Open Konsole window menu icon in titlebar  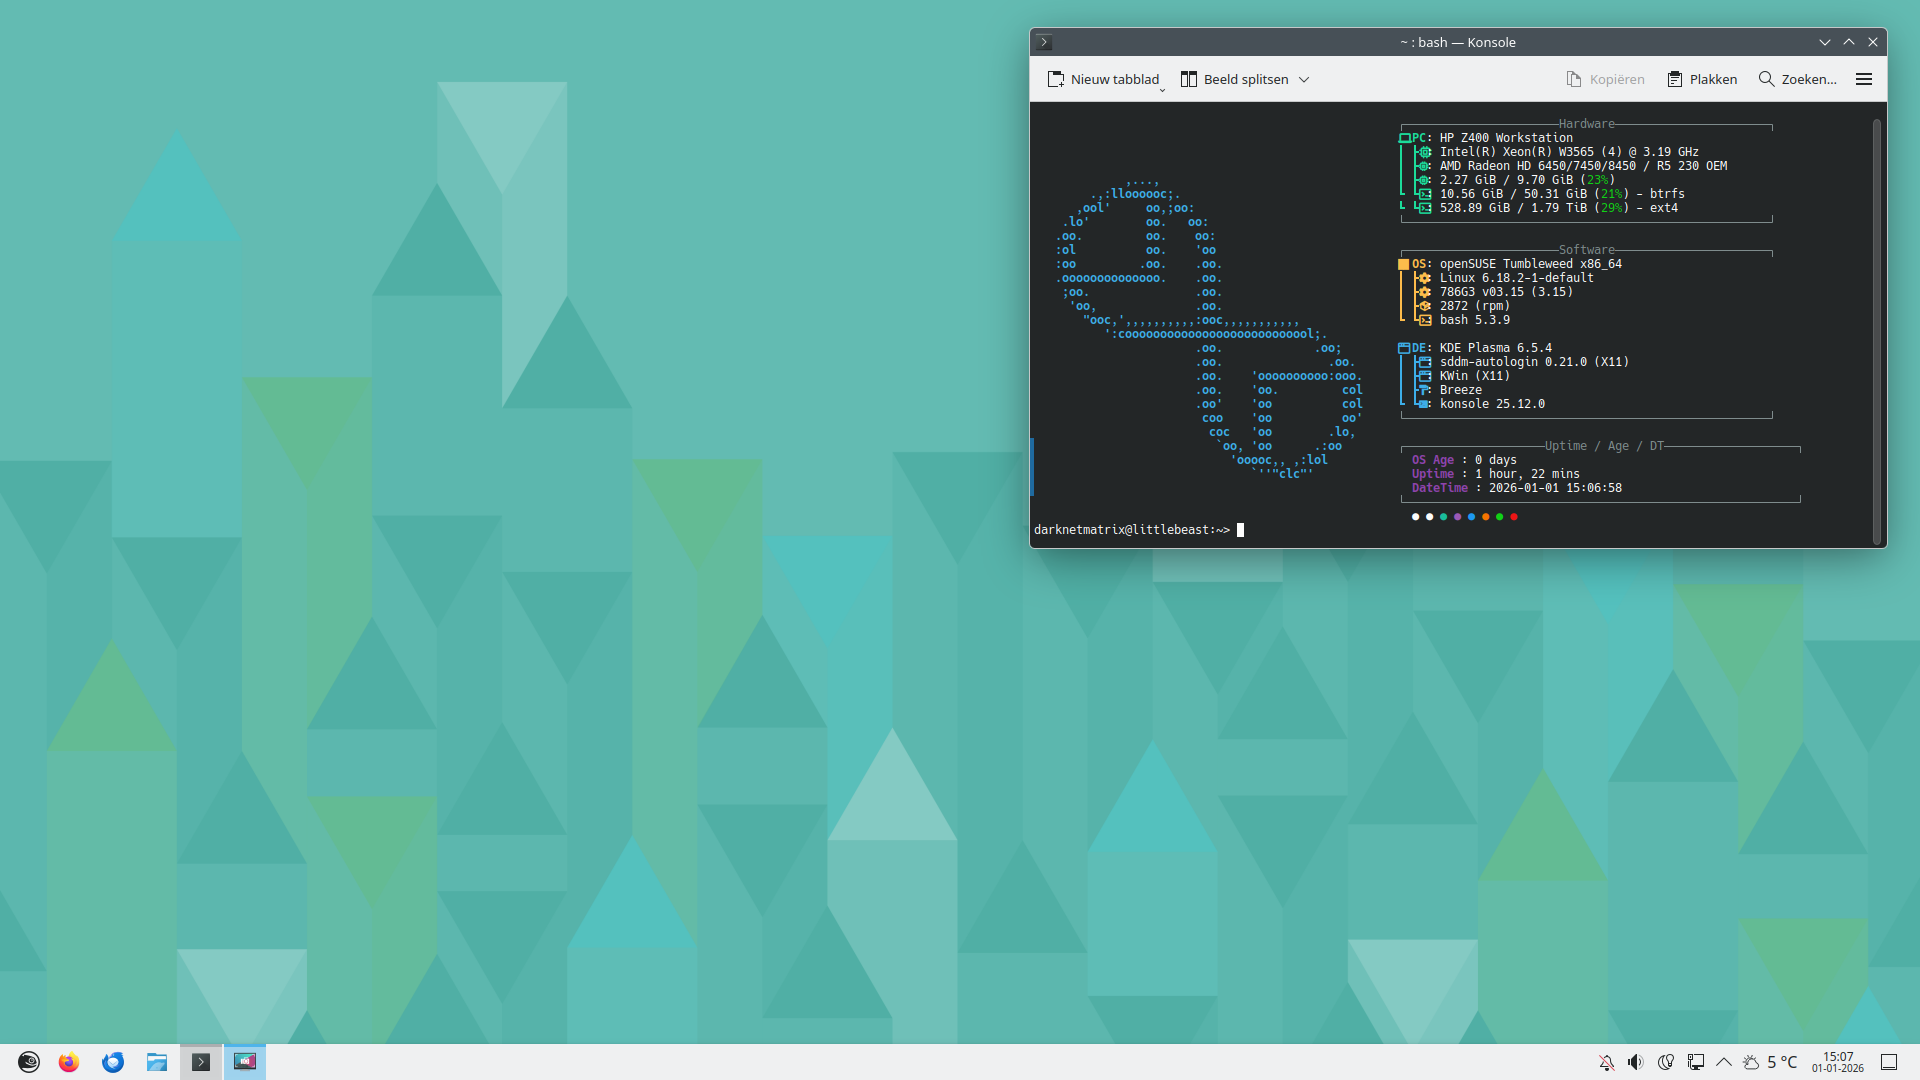click(1044, 42)
